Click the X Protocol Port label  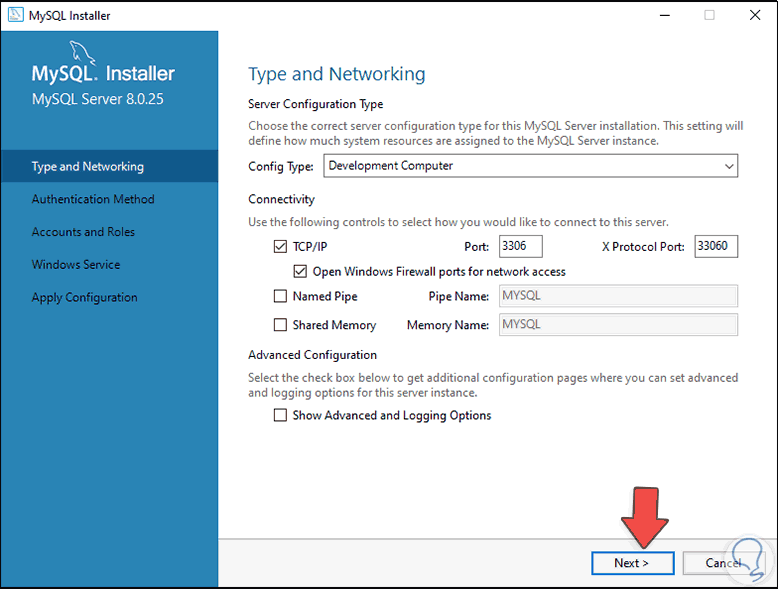pyautogui.click(x=643, y=247)
